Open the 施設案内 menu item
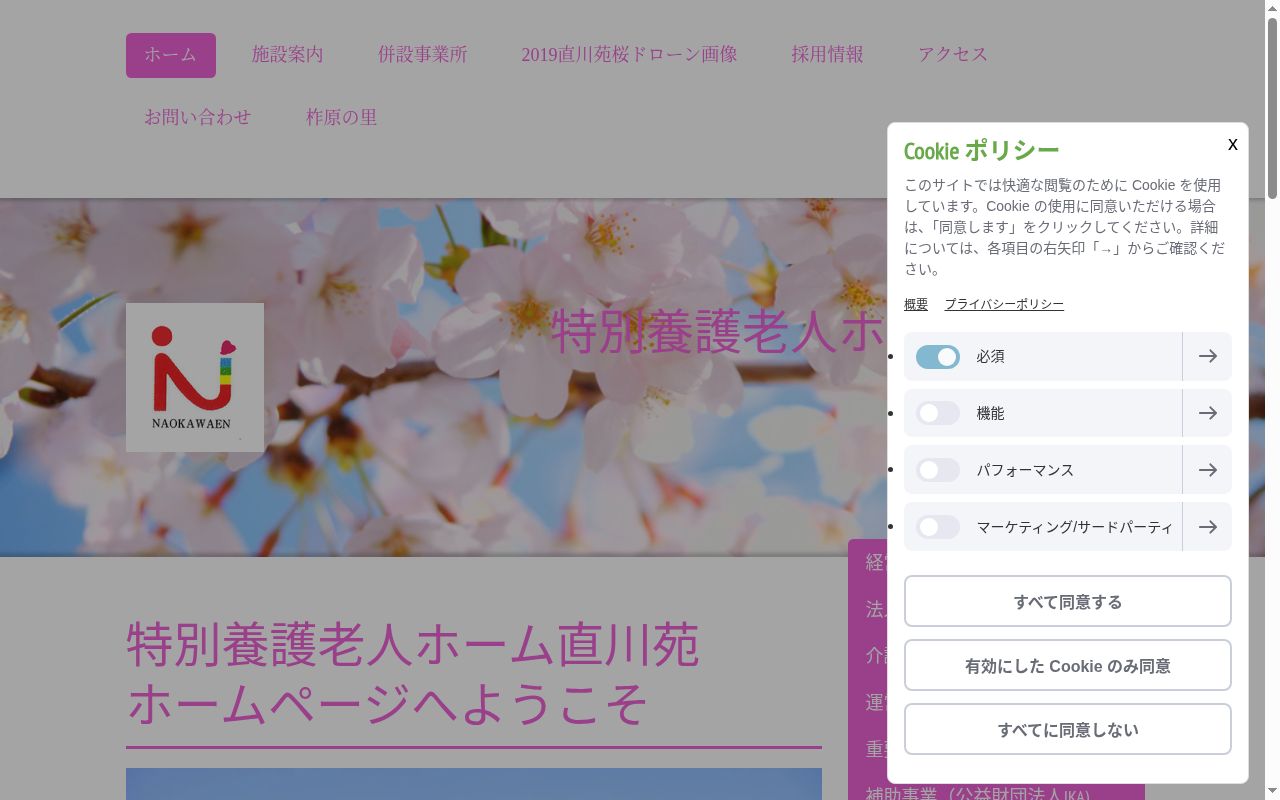Screen dimensions: 1280x800 point(288,55)
